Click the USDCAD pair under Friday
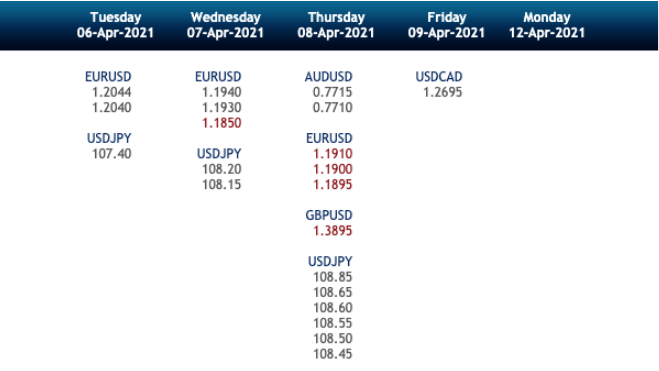Image resolution: width=659 pixels, height=371 pixels. click(x=439, y=76)
